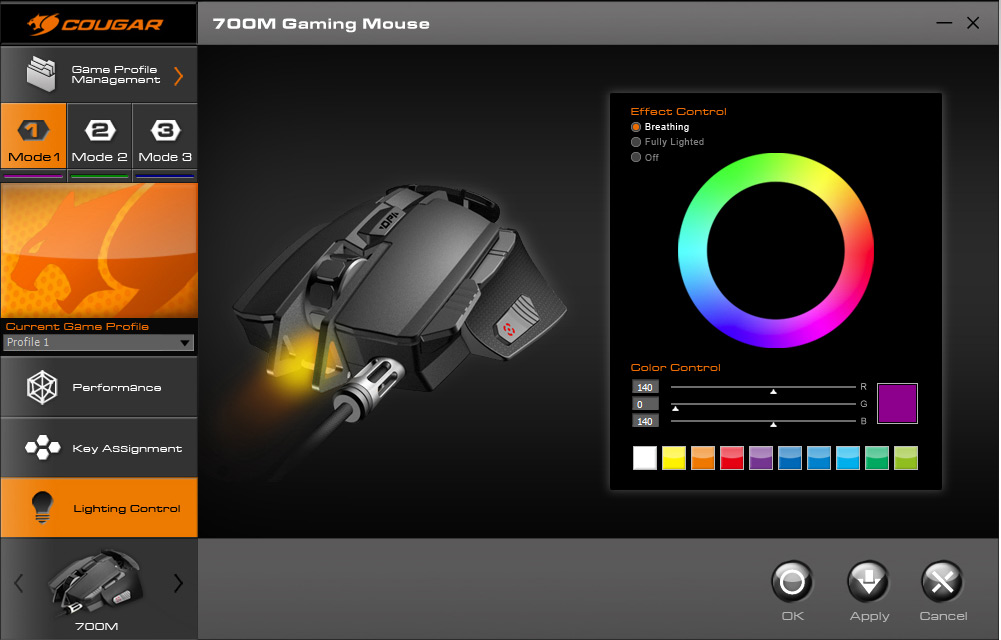1001x640 pixels.
Task: Click the red R value input field
Action: 645,387
